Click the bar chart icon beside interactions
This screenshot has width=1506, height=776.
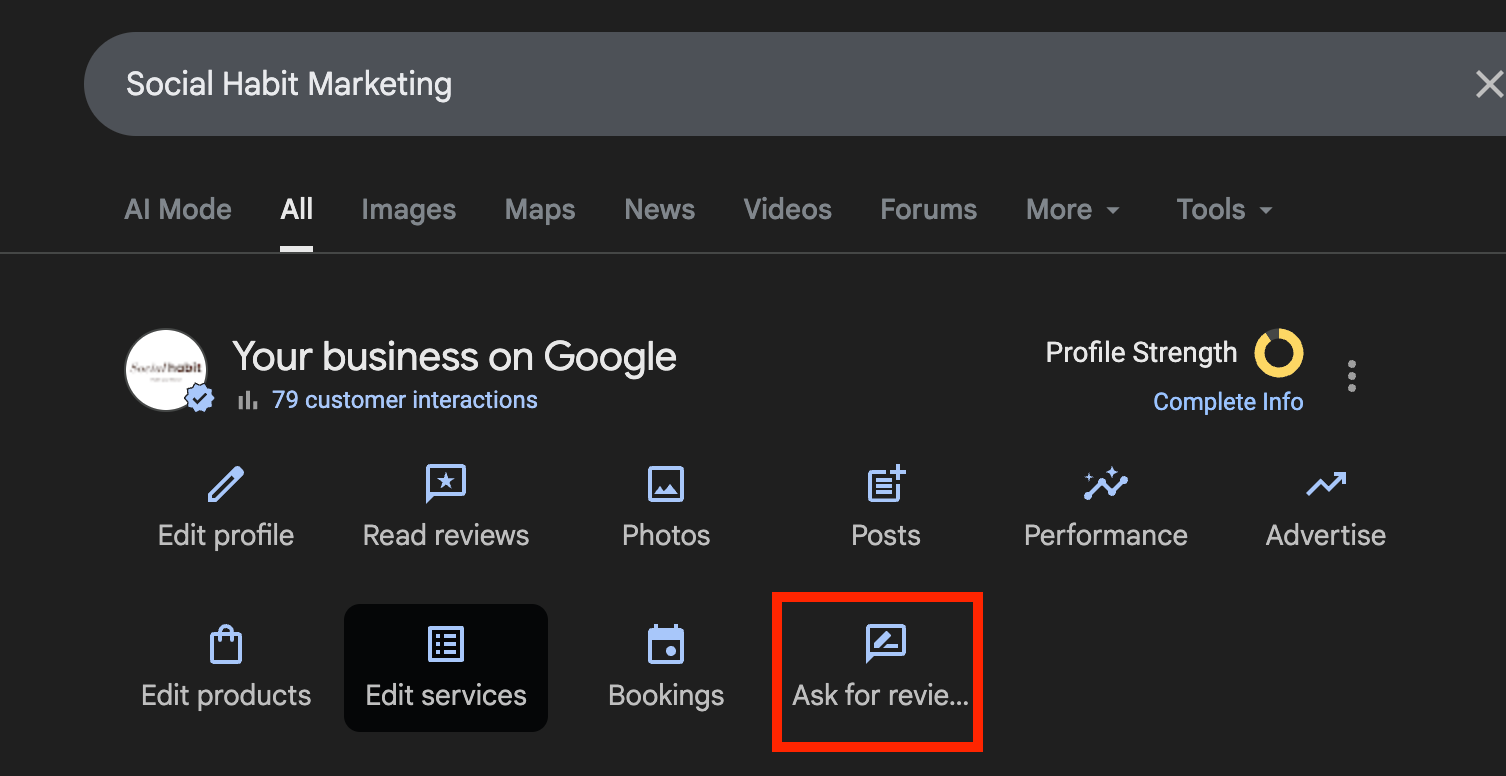pos(247,401)
